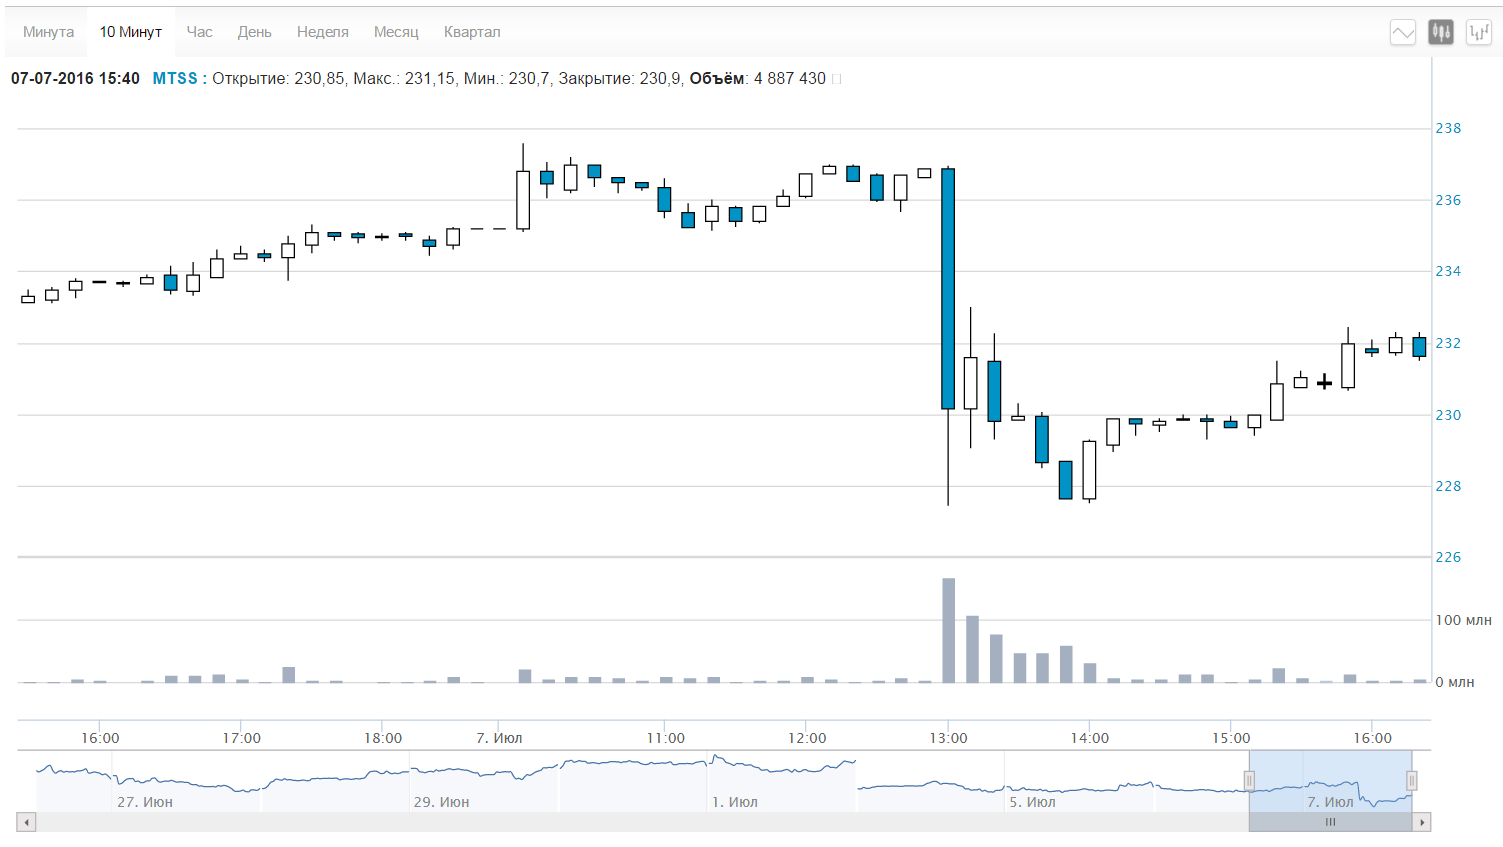1503x847 pixels.
Task: Click the Открытие: 230,85 value
Action: click(x=278, y=79)
